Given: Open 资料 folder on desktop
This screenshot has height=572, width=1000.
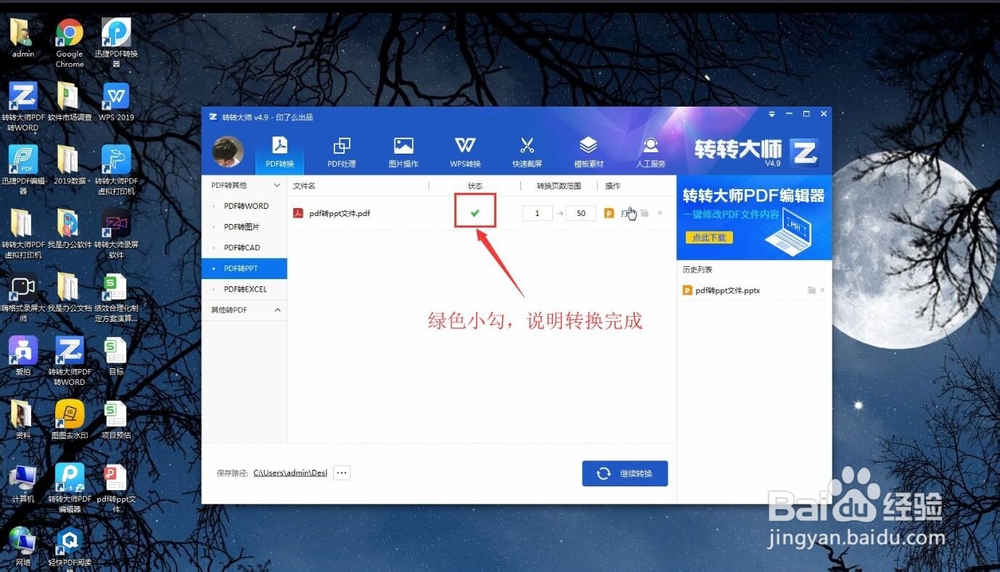Looking at the screenshot, I should [22, 420].
